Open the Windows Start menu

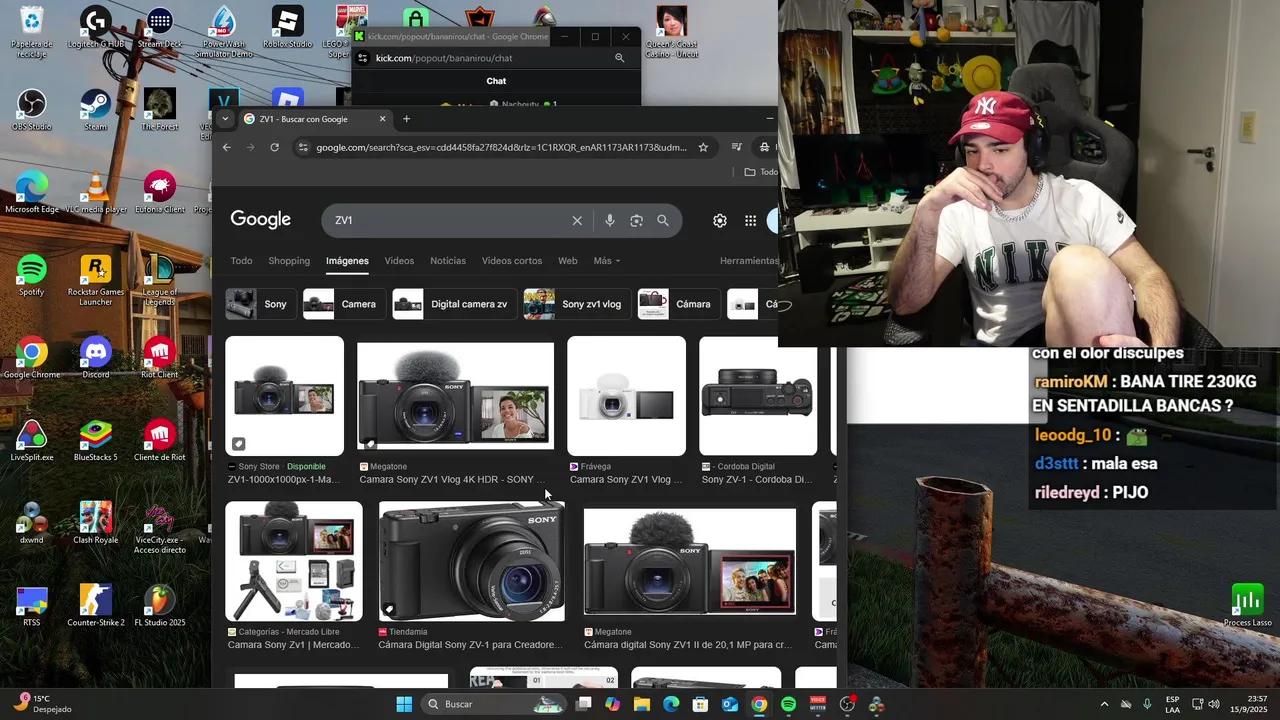[404, 704]
